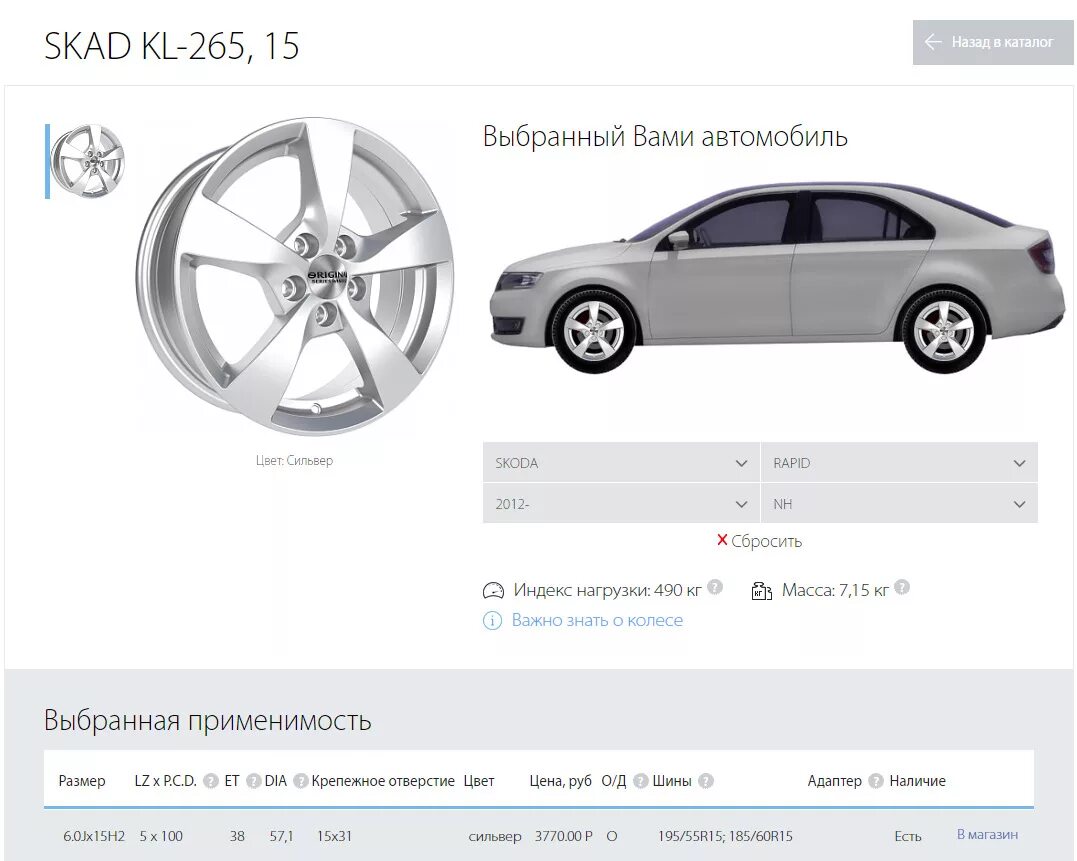Viewport: 1077px width, 861px height.
Task: Open the NH modification dropdown
Action: point(899,504)
